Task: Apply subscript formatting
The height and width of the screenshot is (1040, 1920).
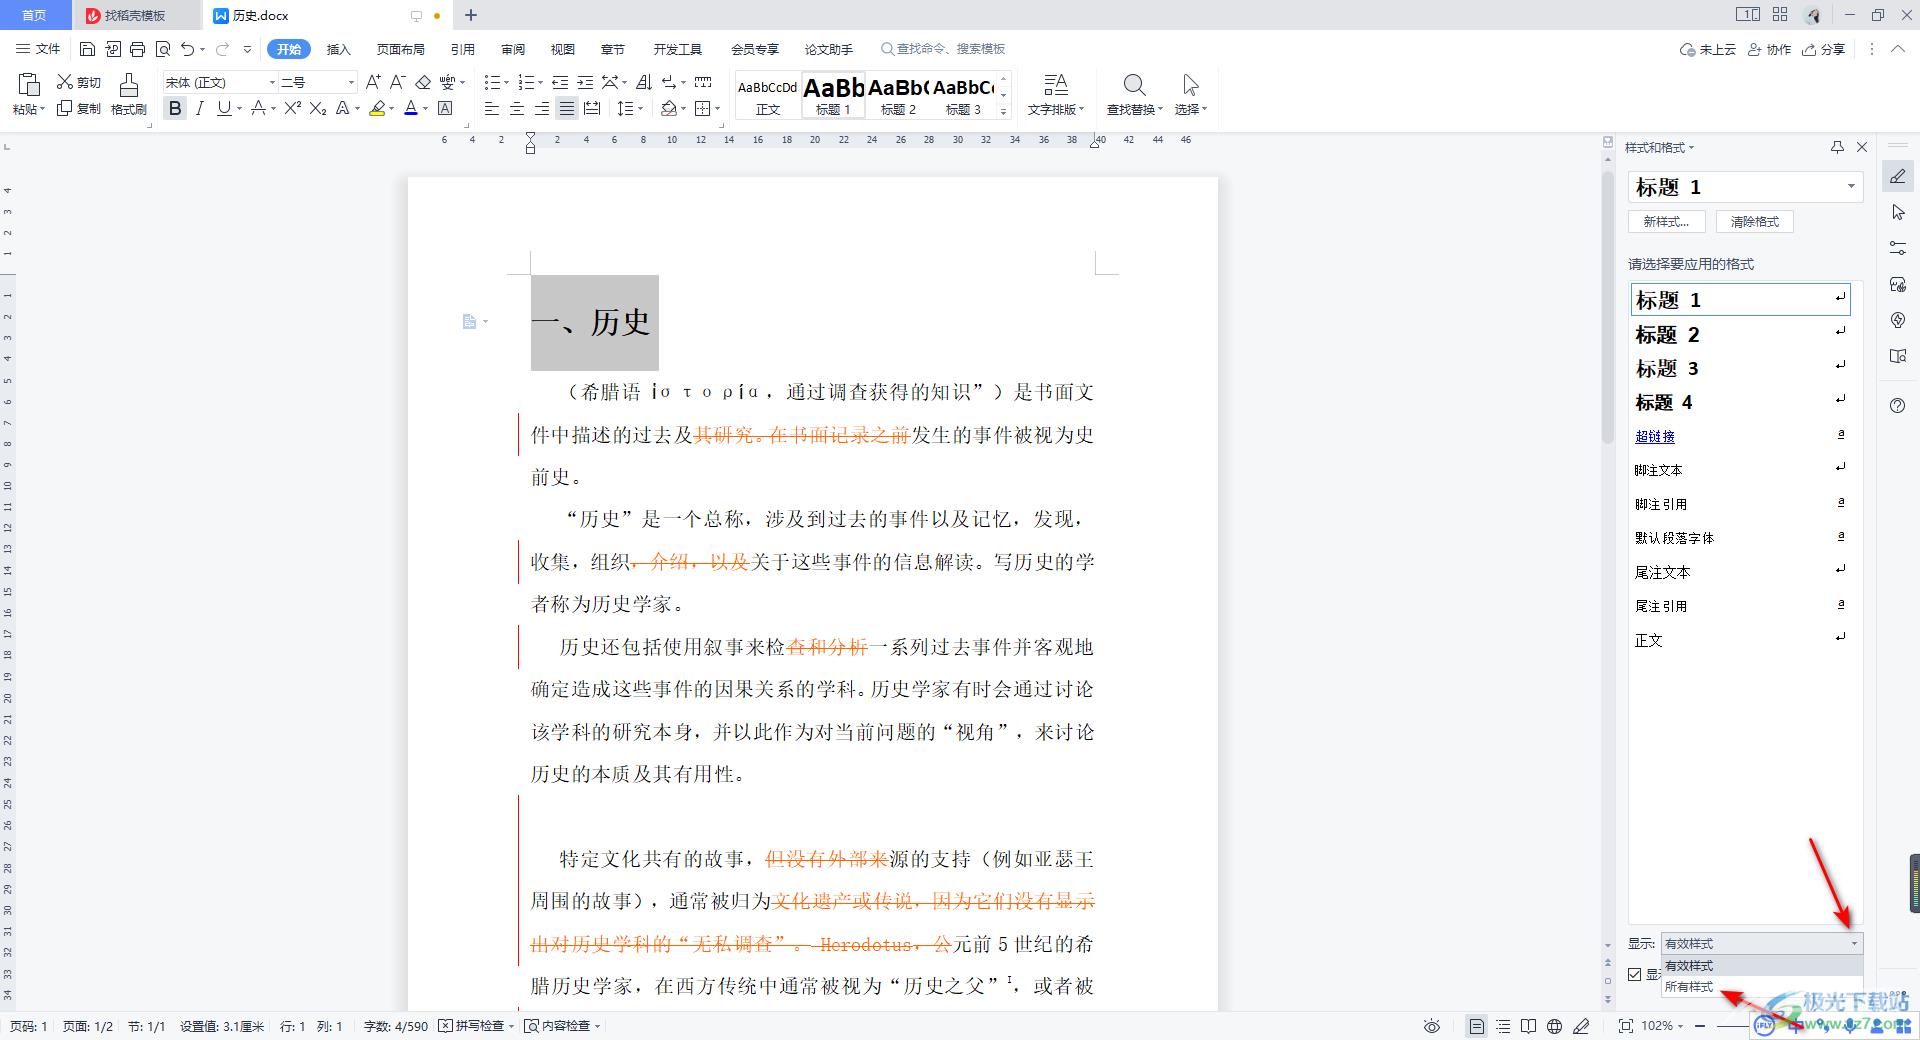Action: [318, 108]
